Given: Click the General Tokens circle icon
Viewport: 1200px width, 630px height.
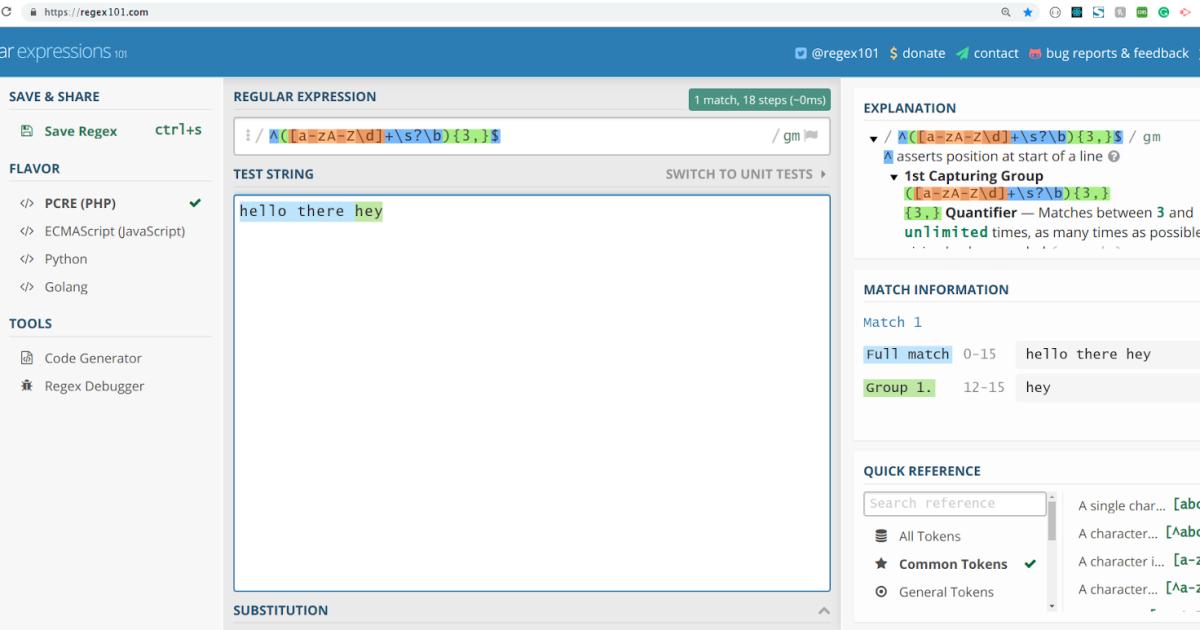Looking at the screenshot, I should pos(881,592).
